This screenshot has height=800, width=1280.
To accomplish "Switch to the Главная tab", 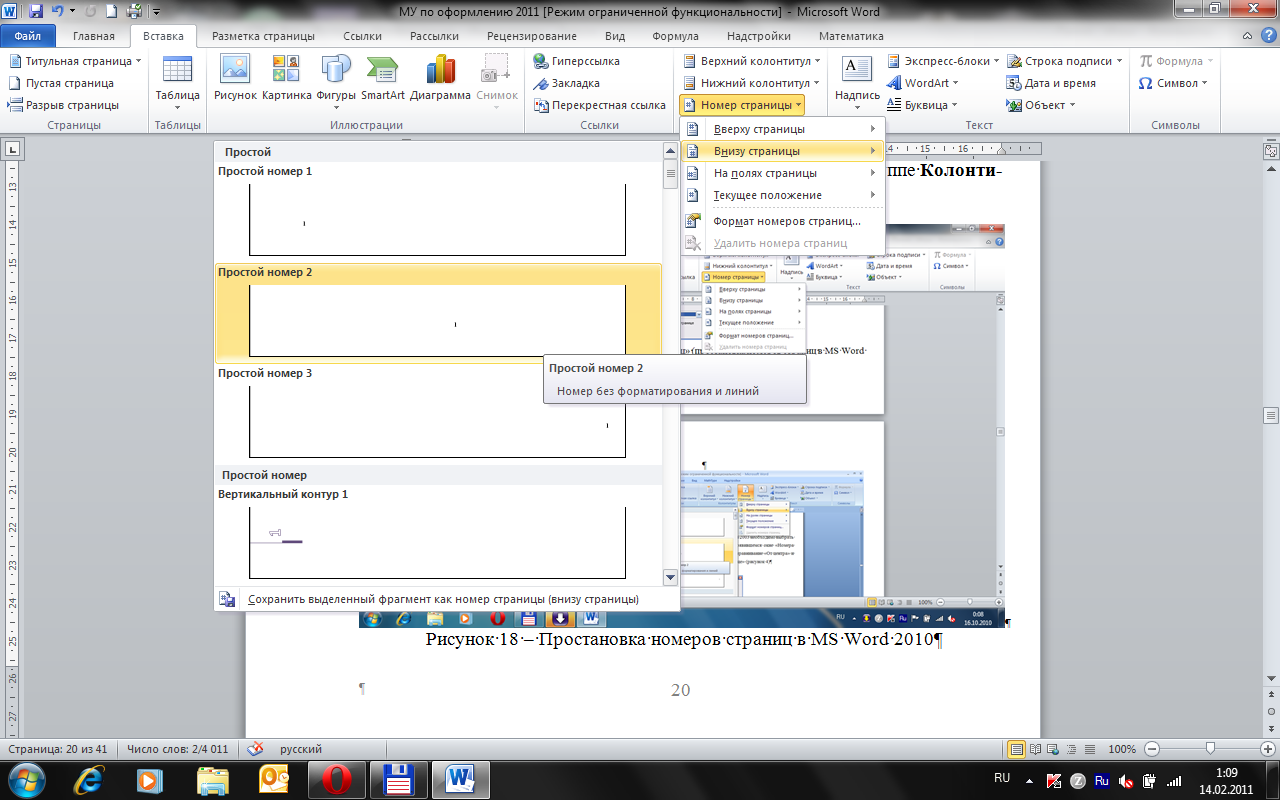I will pyautogui.click(x=94, y=36).
